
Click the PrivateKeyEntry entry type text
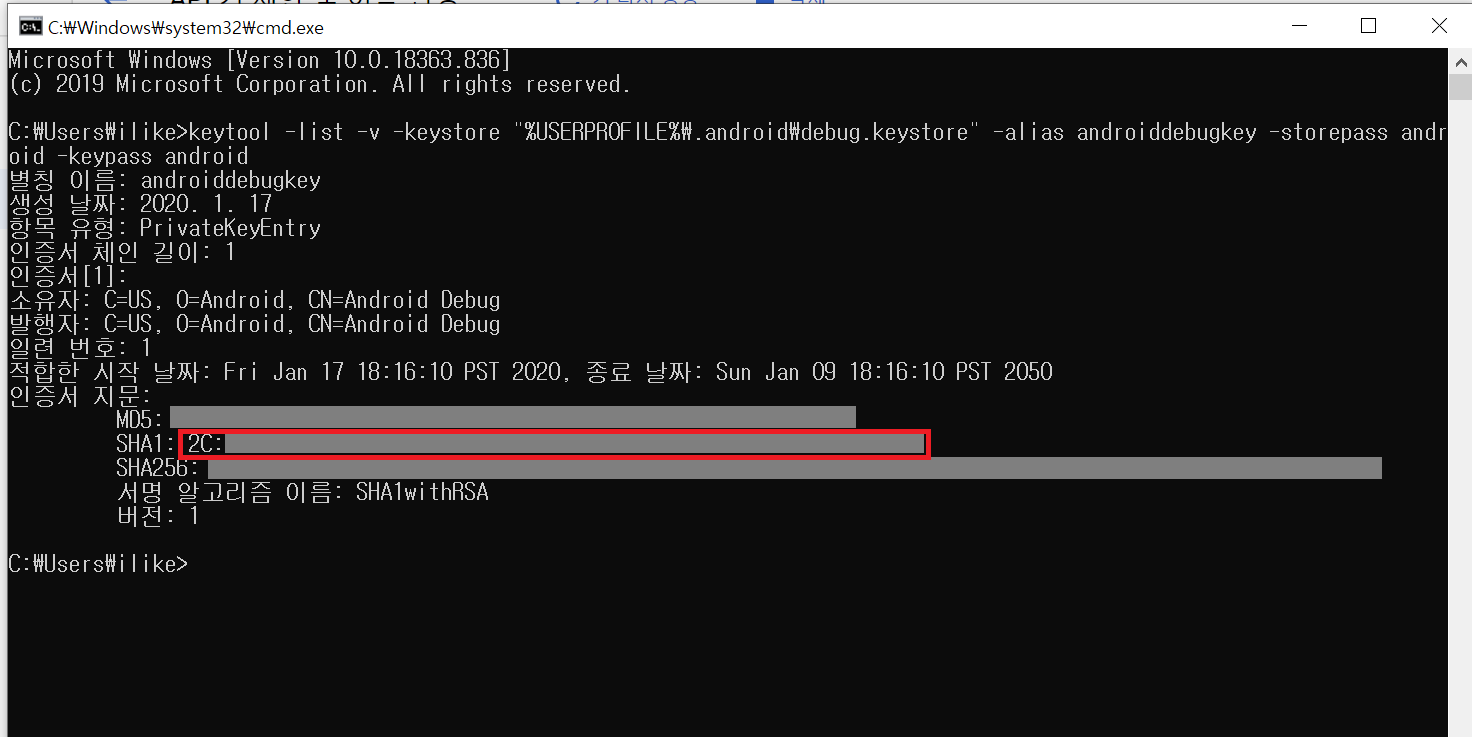tap(230, 228)
